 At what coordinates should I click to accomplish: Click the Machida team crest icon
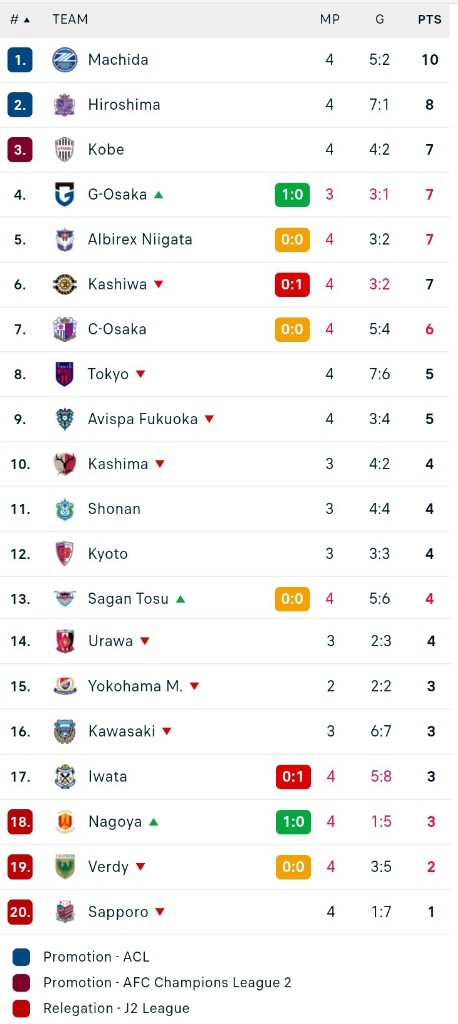pyautogui.click(x=65, y=59)
